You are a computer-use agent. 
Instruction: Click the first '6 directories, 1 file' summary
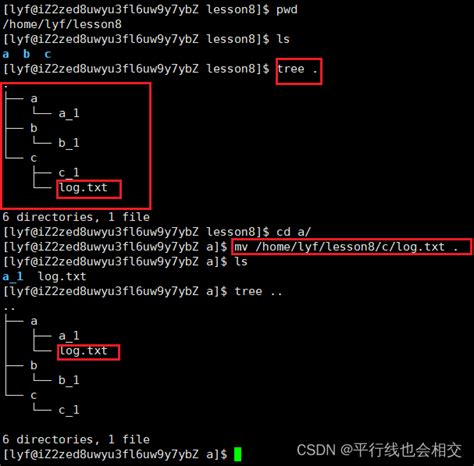tap(76, 217)
